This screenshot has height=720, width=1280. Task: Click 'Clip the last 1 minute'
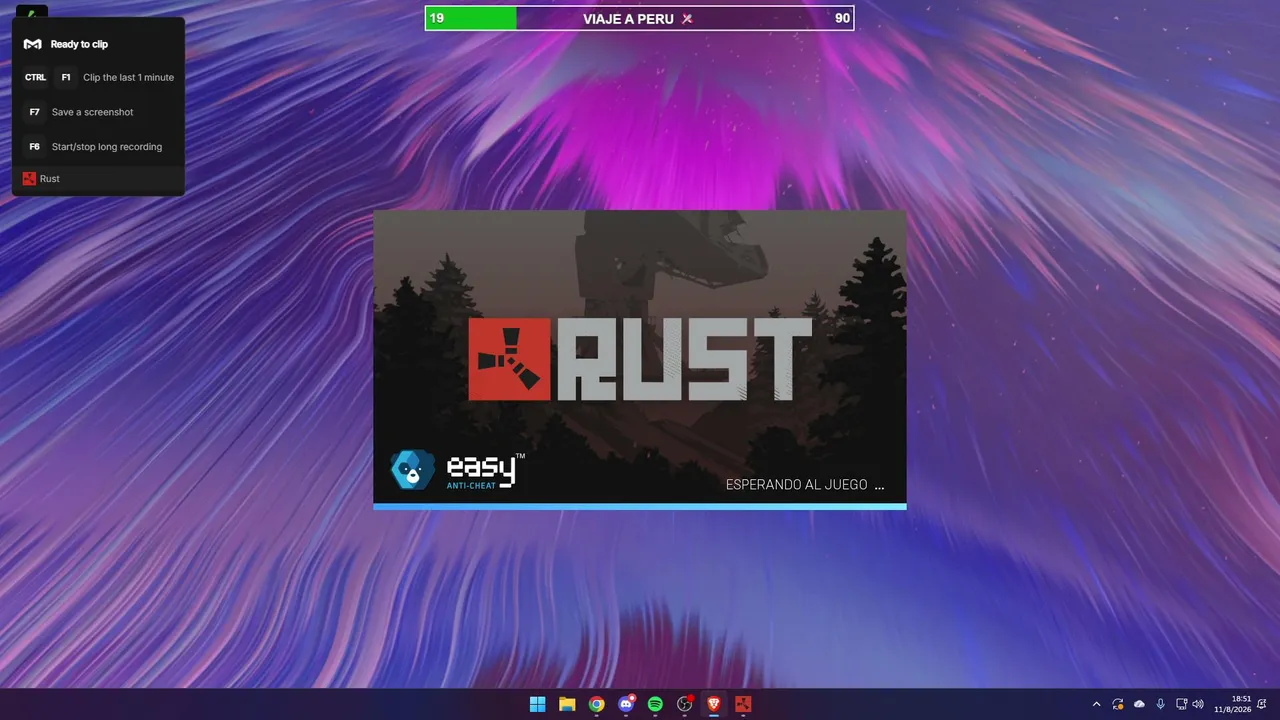click(128, 77)
